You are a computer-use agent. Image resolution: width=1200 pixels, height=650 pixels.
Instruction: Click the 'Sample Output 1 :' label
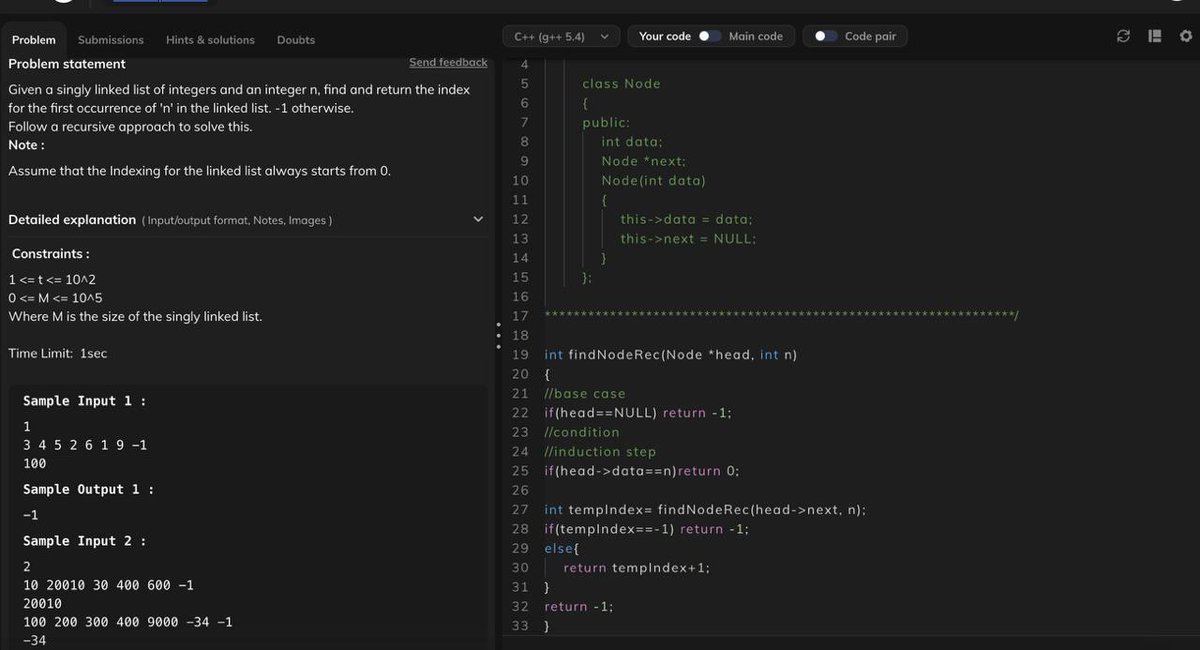(89, 489)
